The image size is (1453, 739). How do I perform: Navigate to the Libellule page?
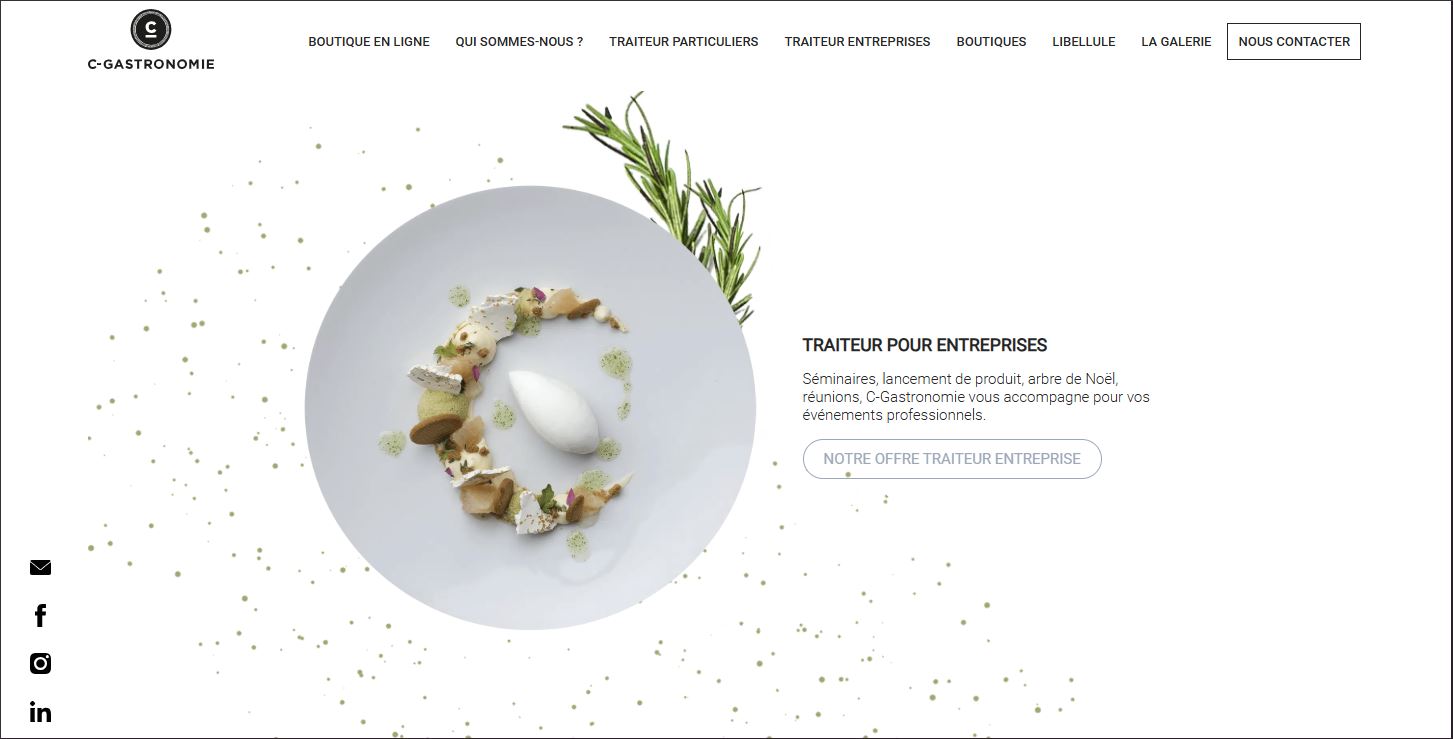tap(1084, 42)
